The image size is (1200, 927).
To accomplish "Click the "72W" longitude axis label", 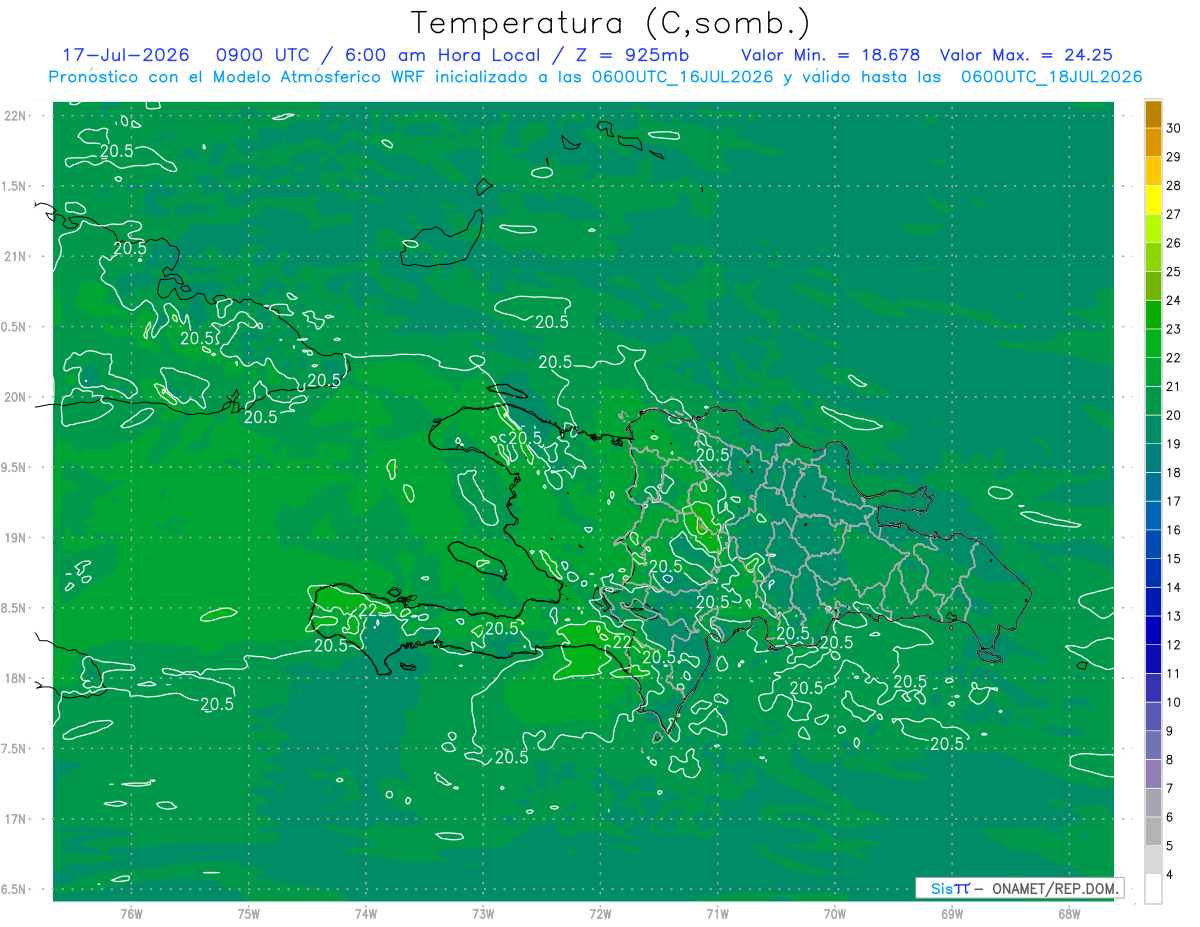I will click(x=600, y=914).
